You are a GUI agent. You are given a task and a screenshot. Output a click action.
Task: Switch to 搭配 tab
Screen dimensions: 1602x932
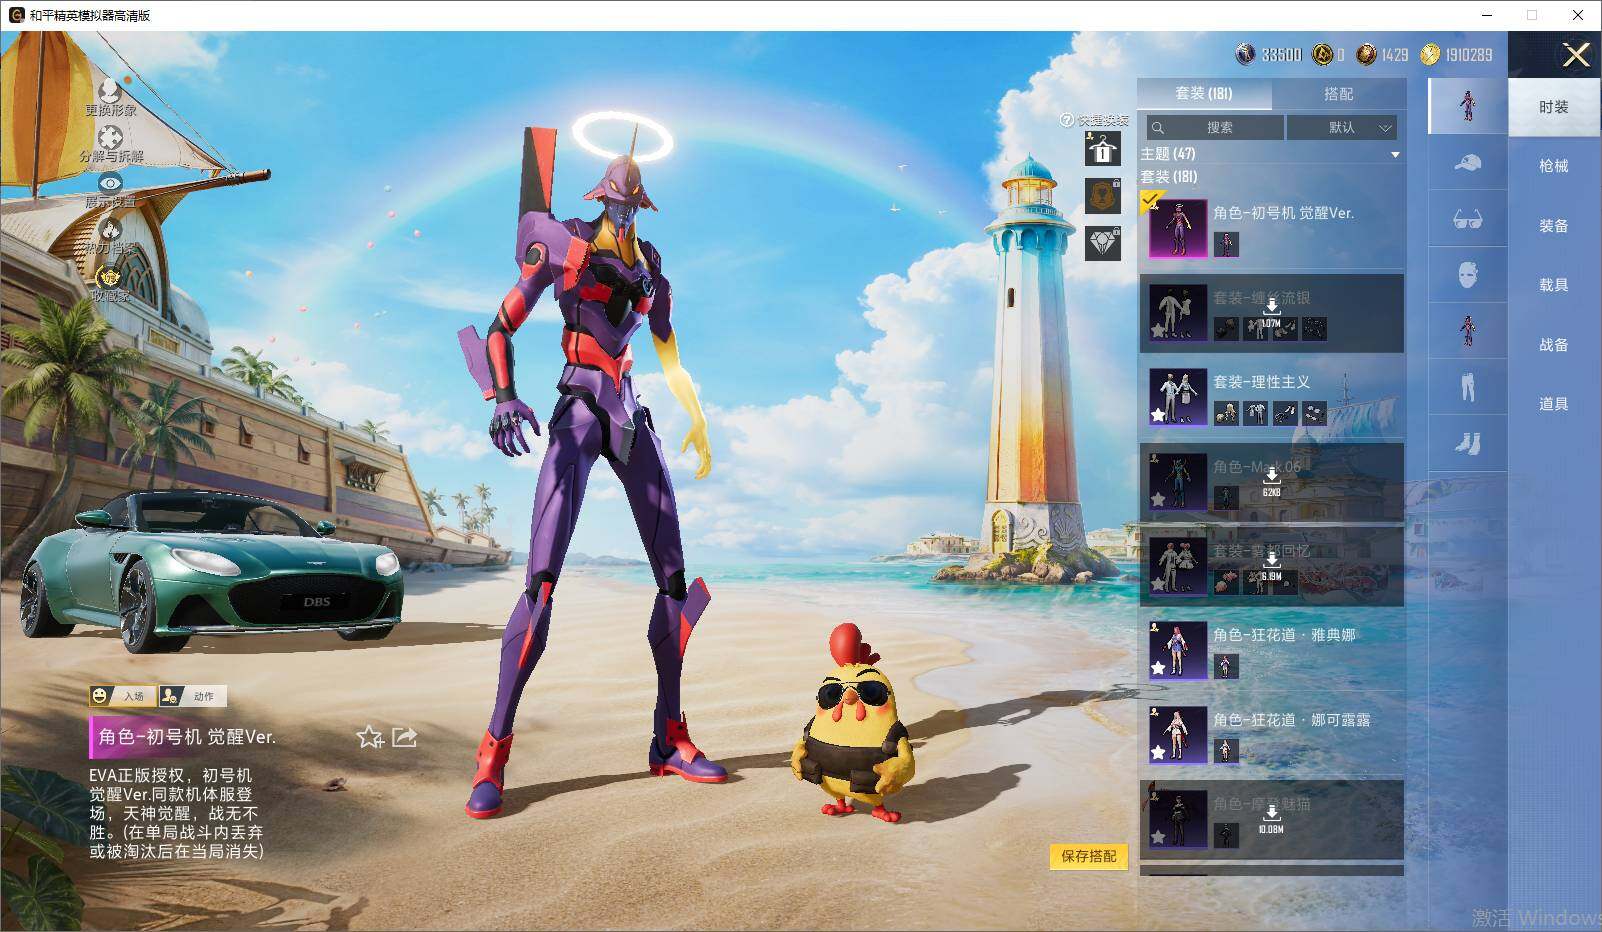point(1338,93)
